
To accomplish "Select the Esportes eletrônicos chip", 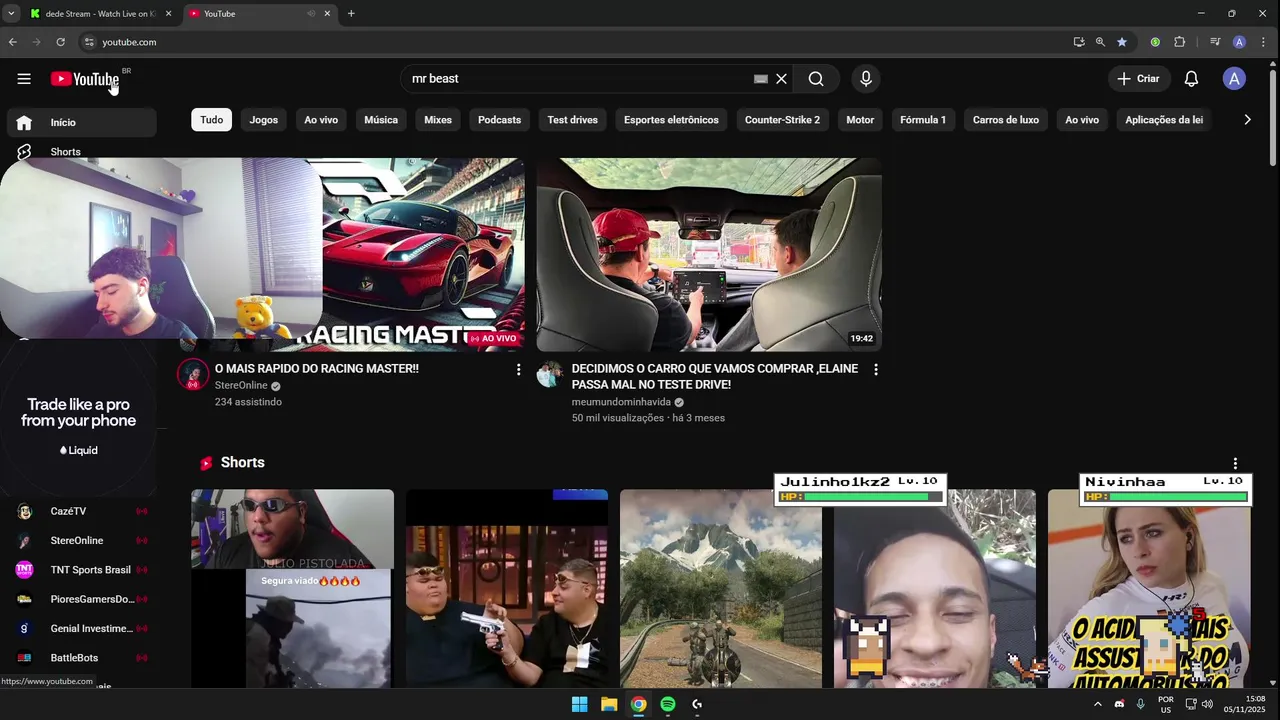I will coord(671,120).
